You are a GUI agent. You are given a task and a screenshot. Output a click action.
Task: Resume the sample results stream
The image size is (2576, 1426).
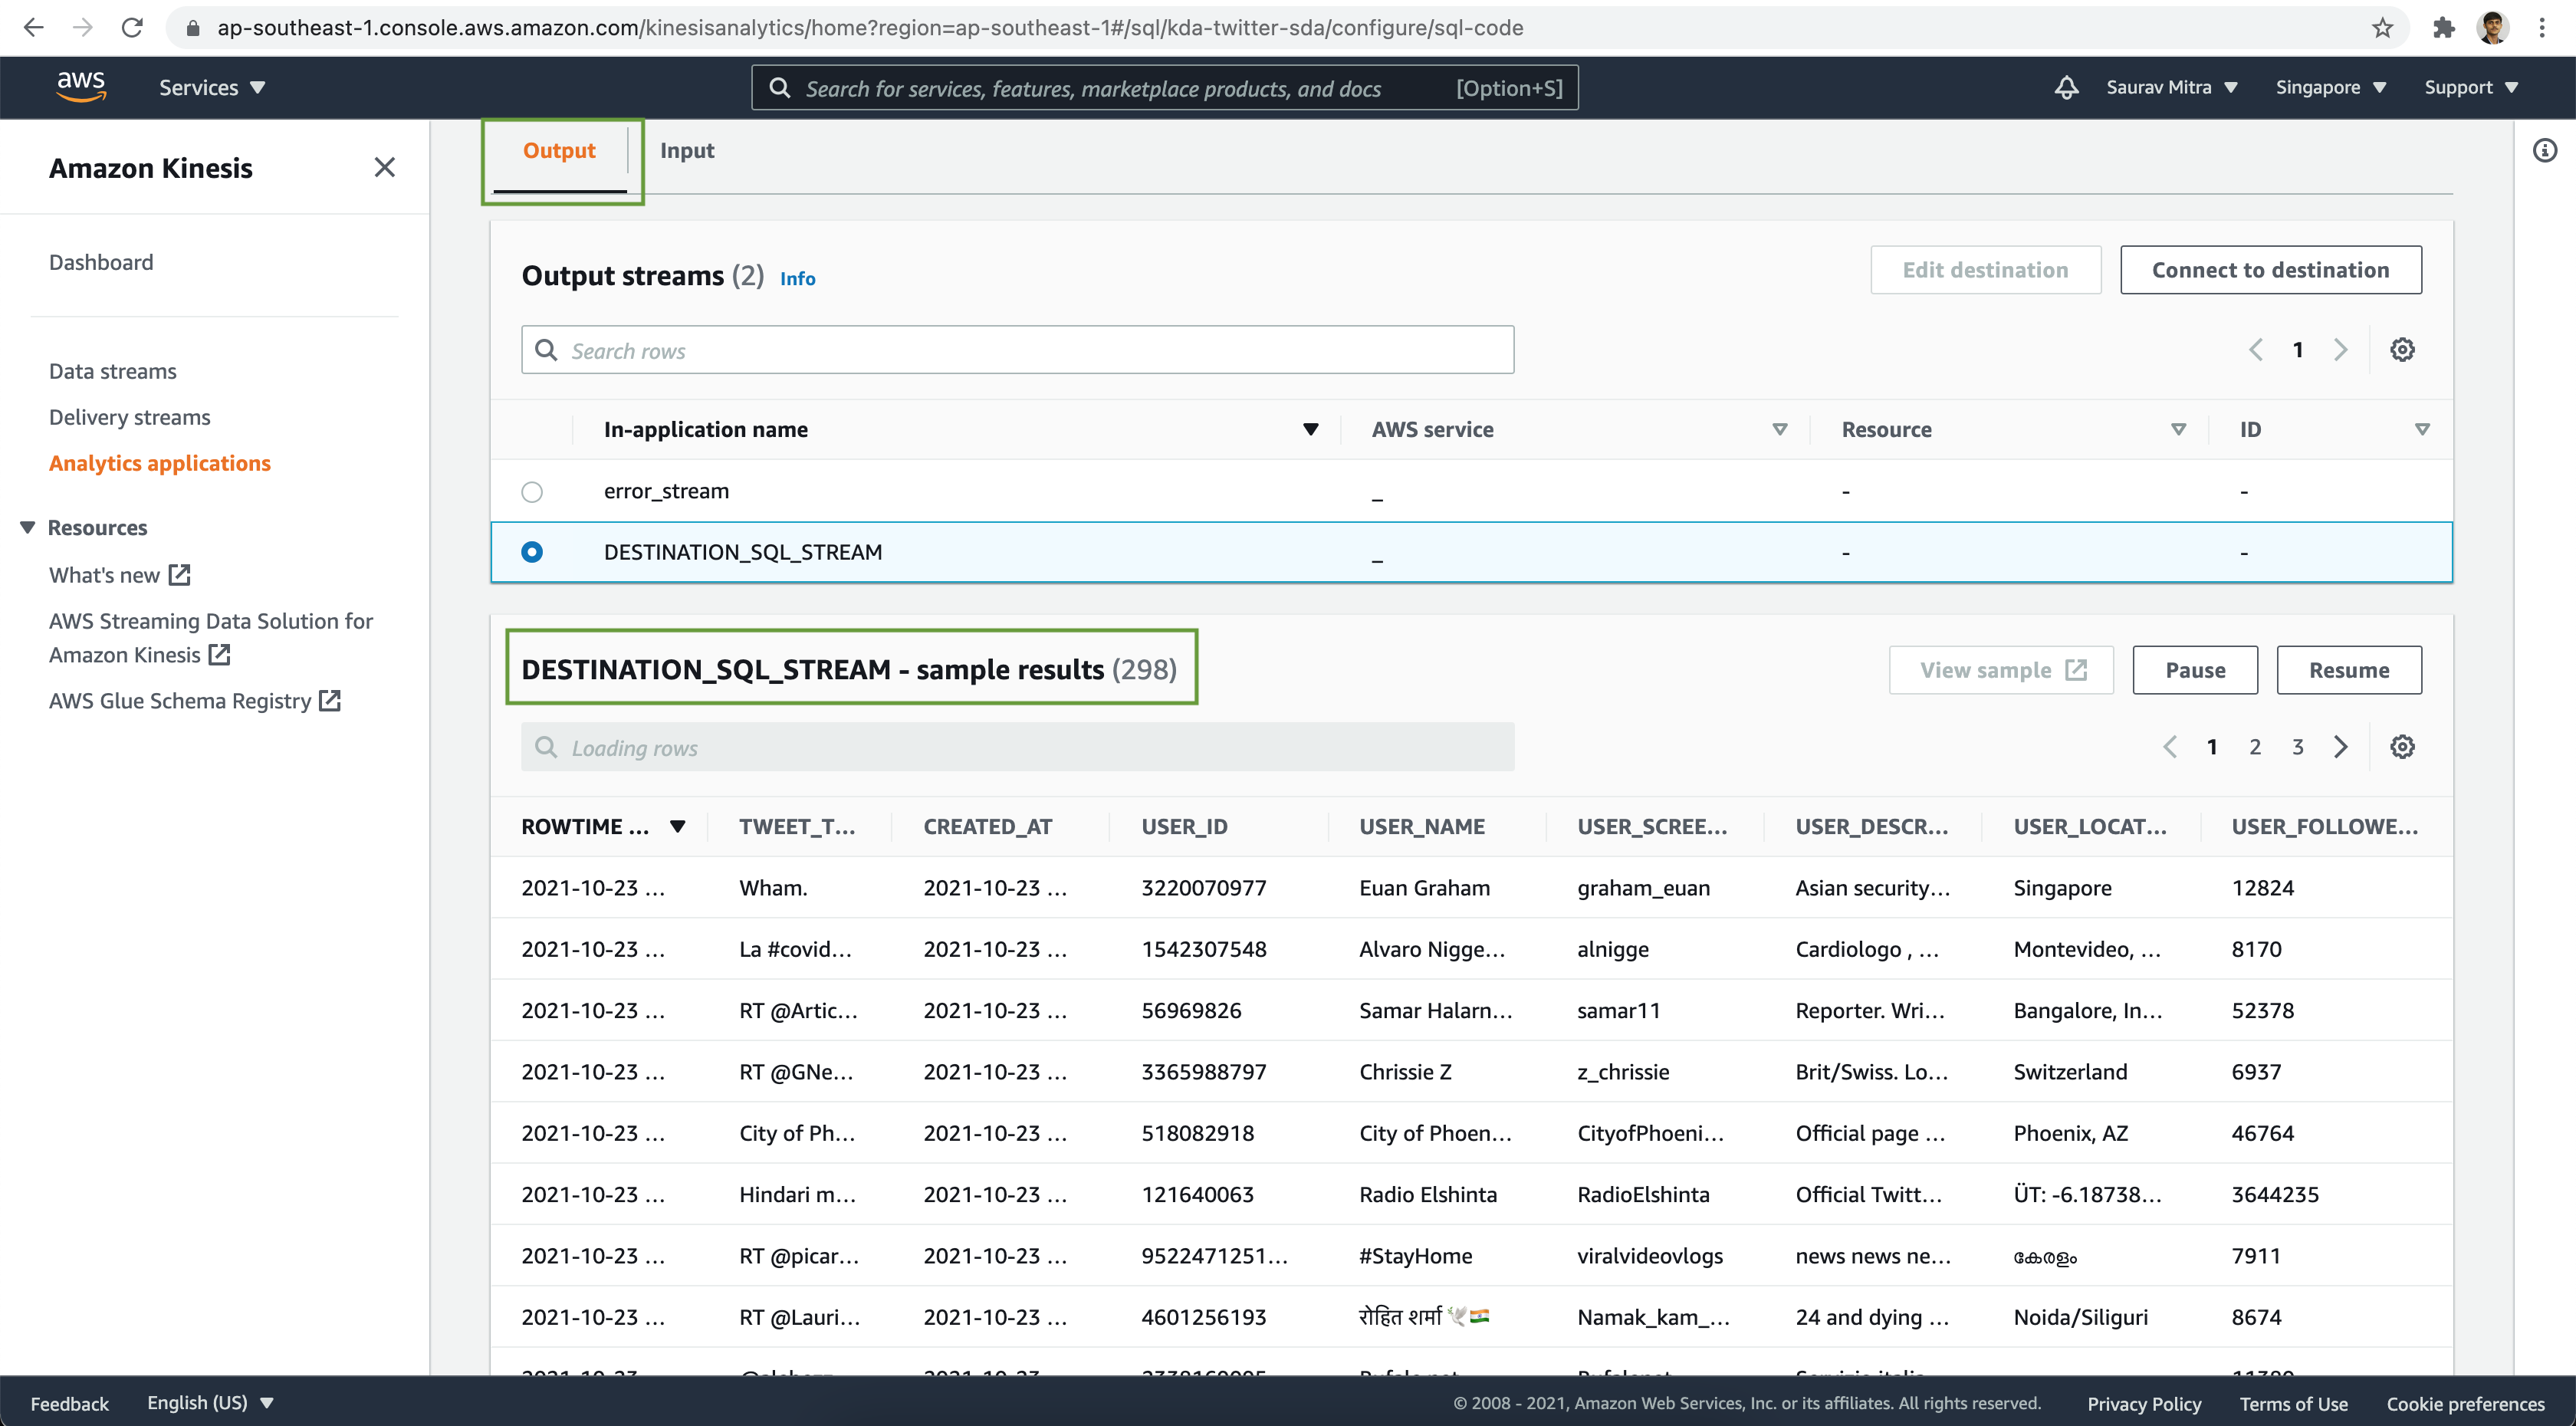2349,670
